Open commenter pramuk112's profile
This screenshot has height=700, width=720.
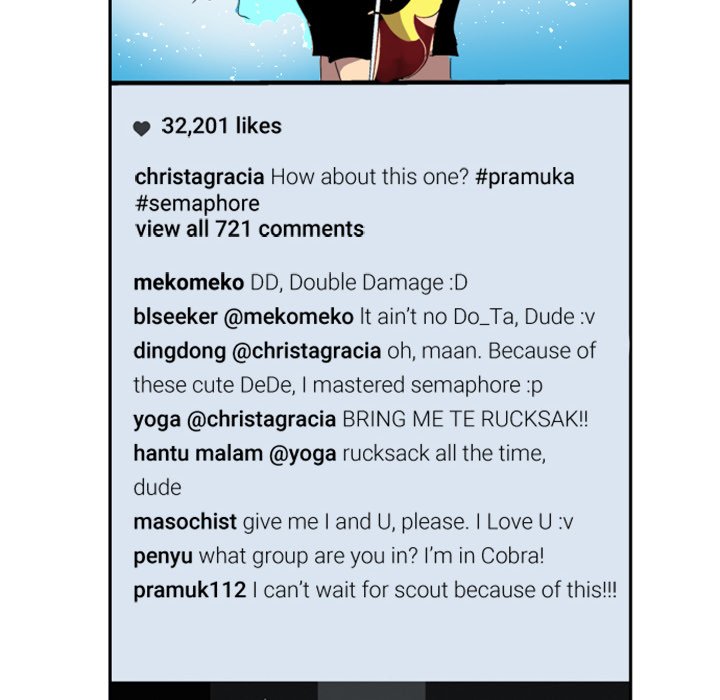tap(189, 590)
